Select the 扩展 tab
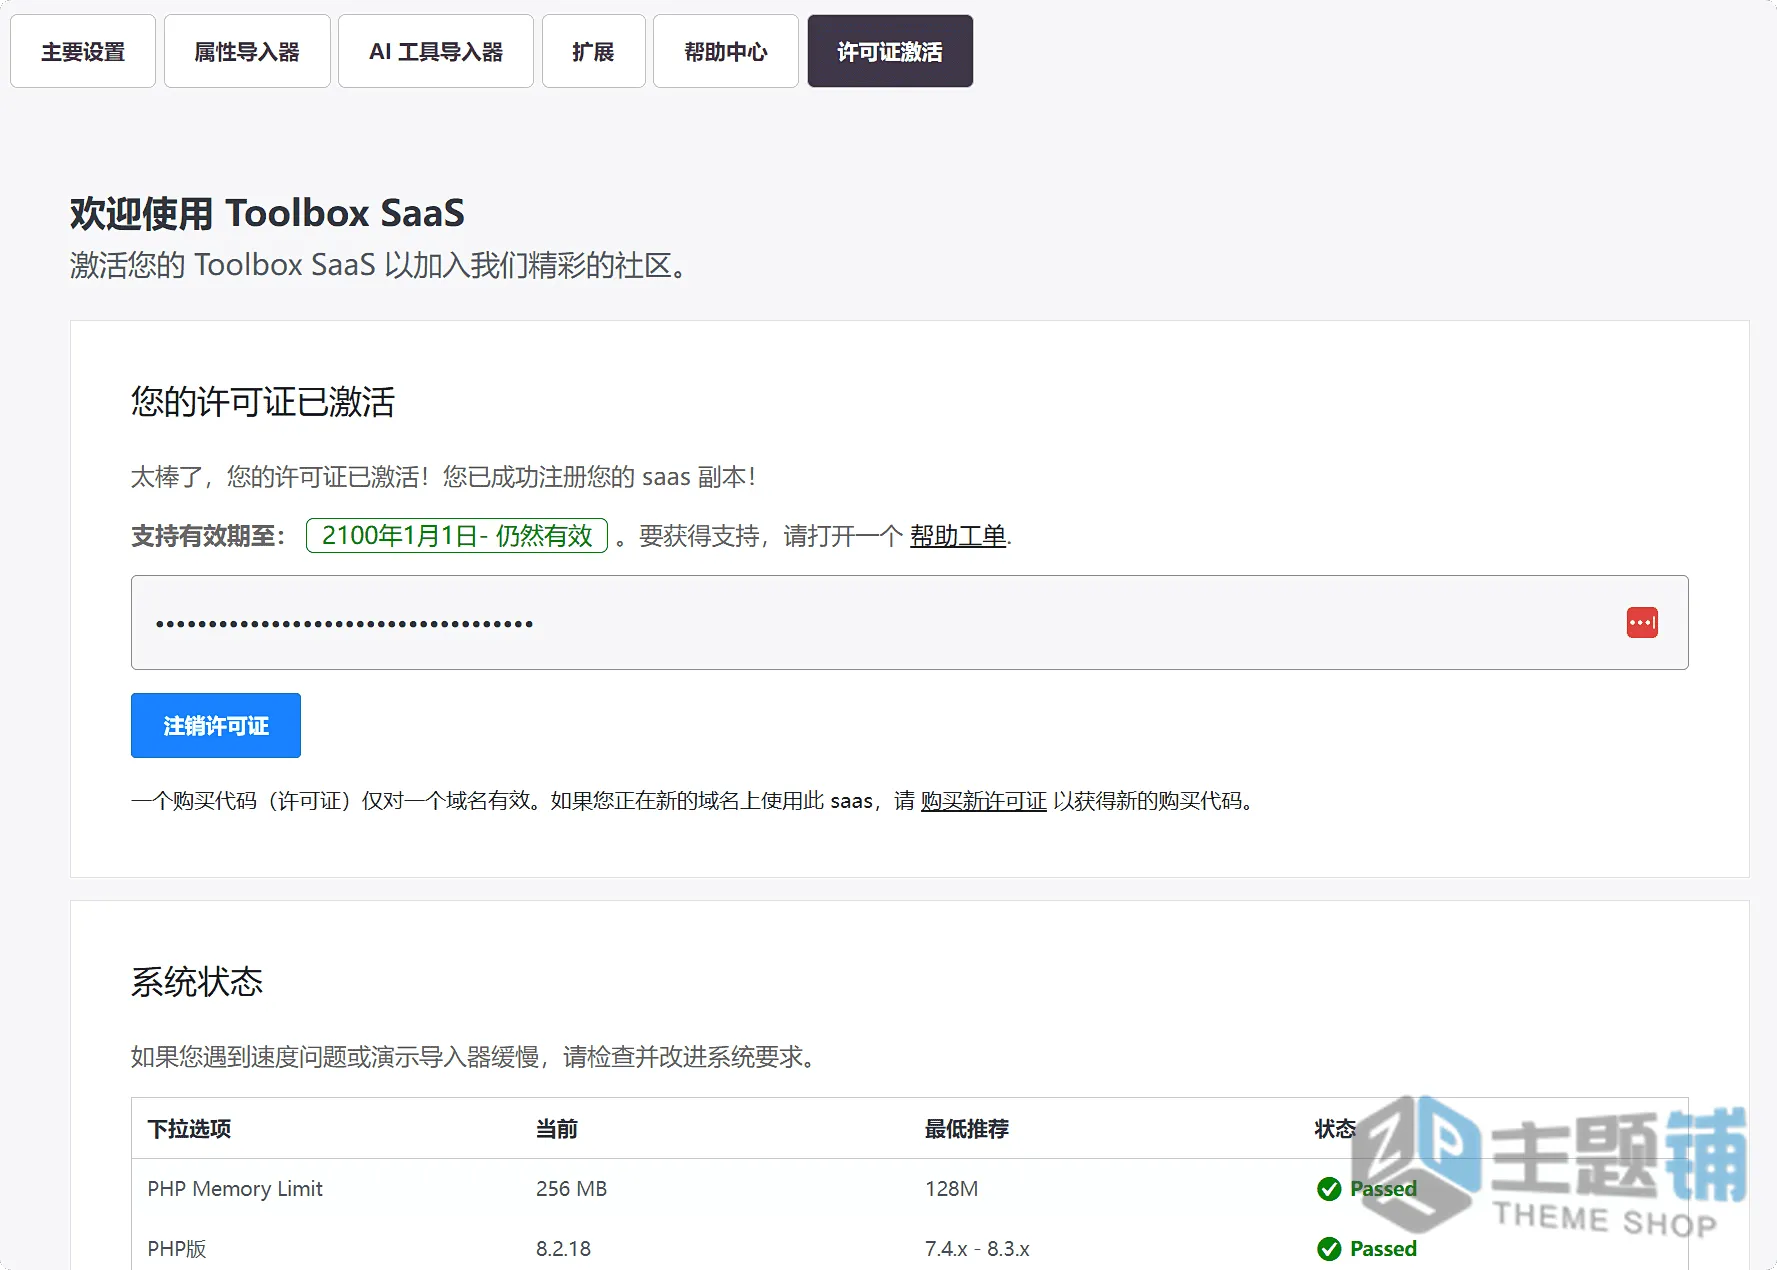1777x1270 pixels. pyautogui.click(x=593, y=51)
